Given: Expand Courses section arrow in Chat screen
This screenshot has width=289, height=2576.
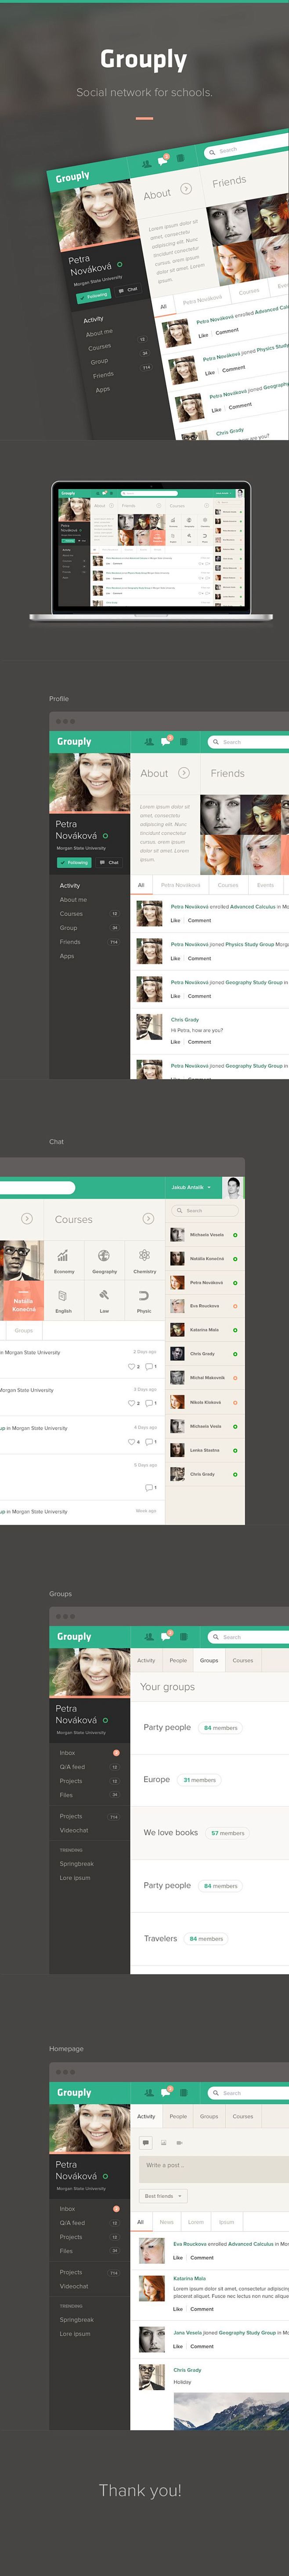Looking at the screenshot, I should pyautogui.click(x=148, y=1219).
